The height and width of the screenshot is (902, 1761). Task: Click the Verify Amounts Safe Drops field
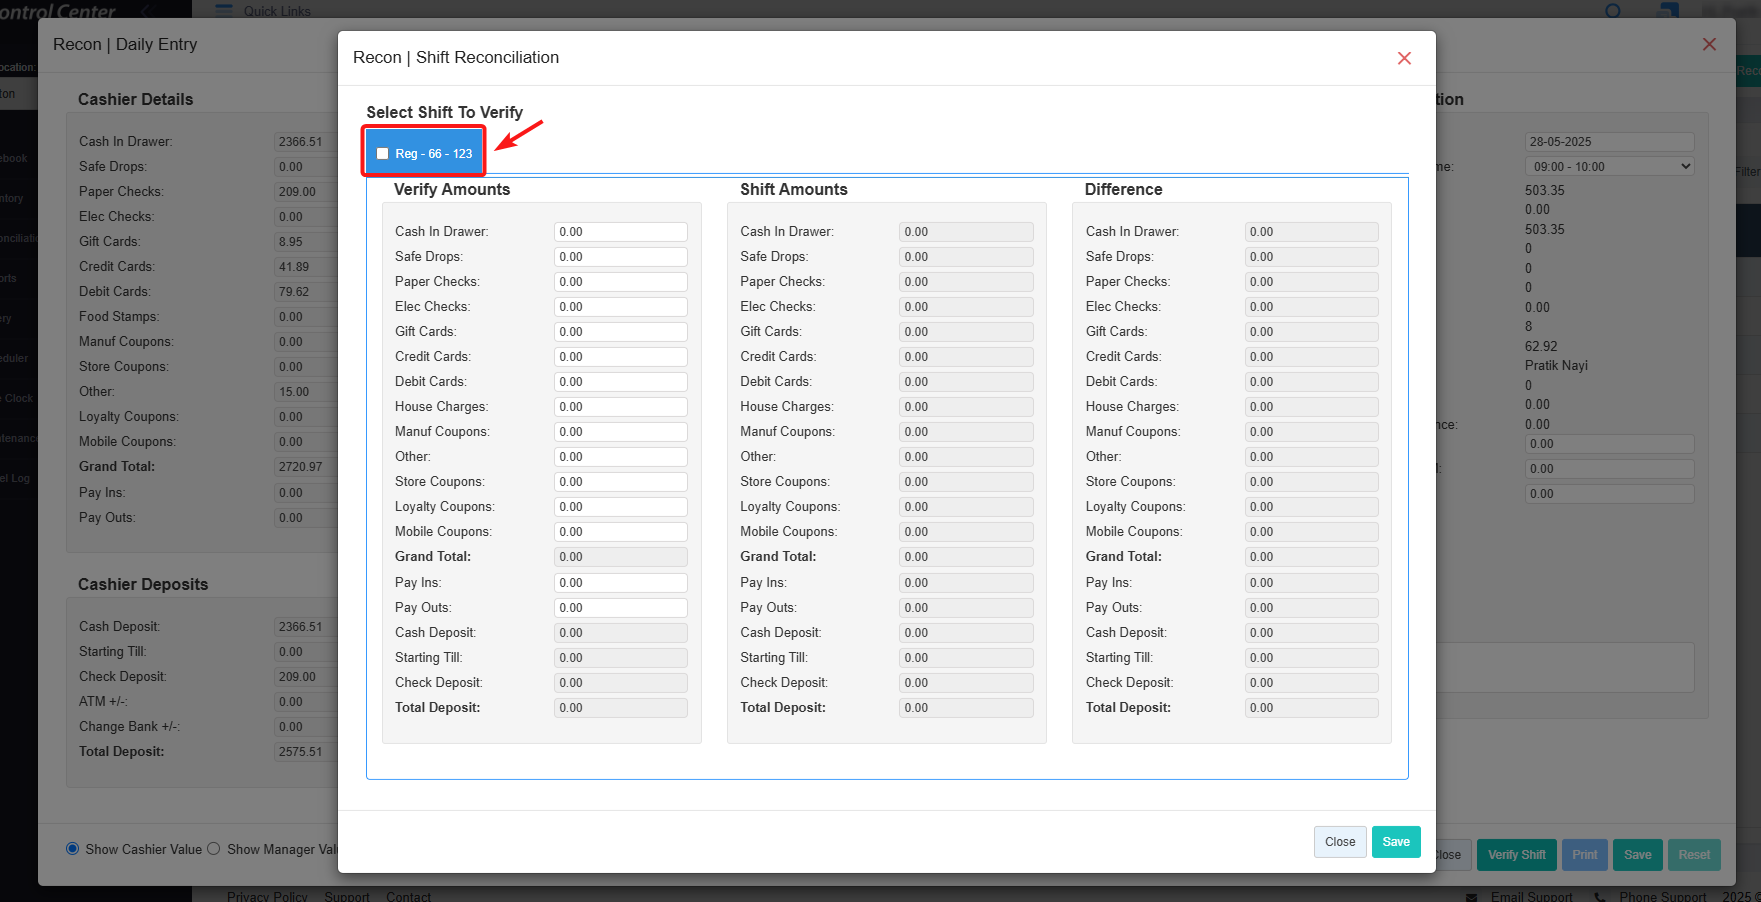point(621,257)
